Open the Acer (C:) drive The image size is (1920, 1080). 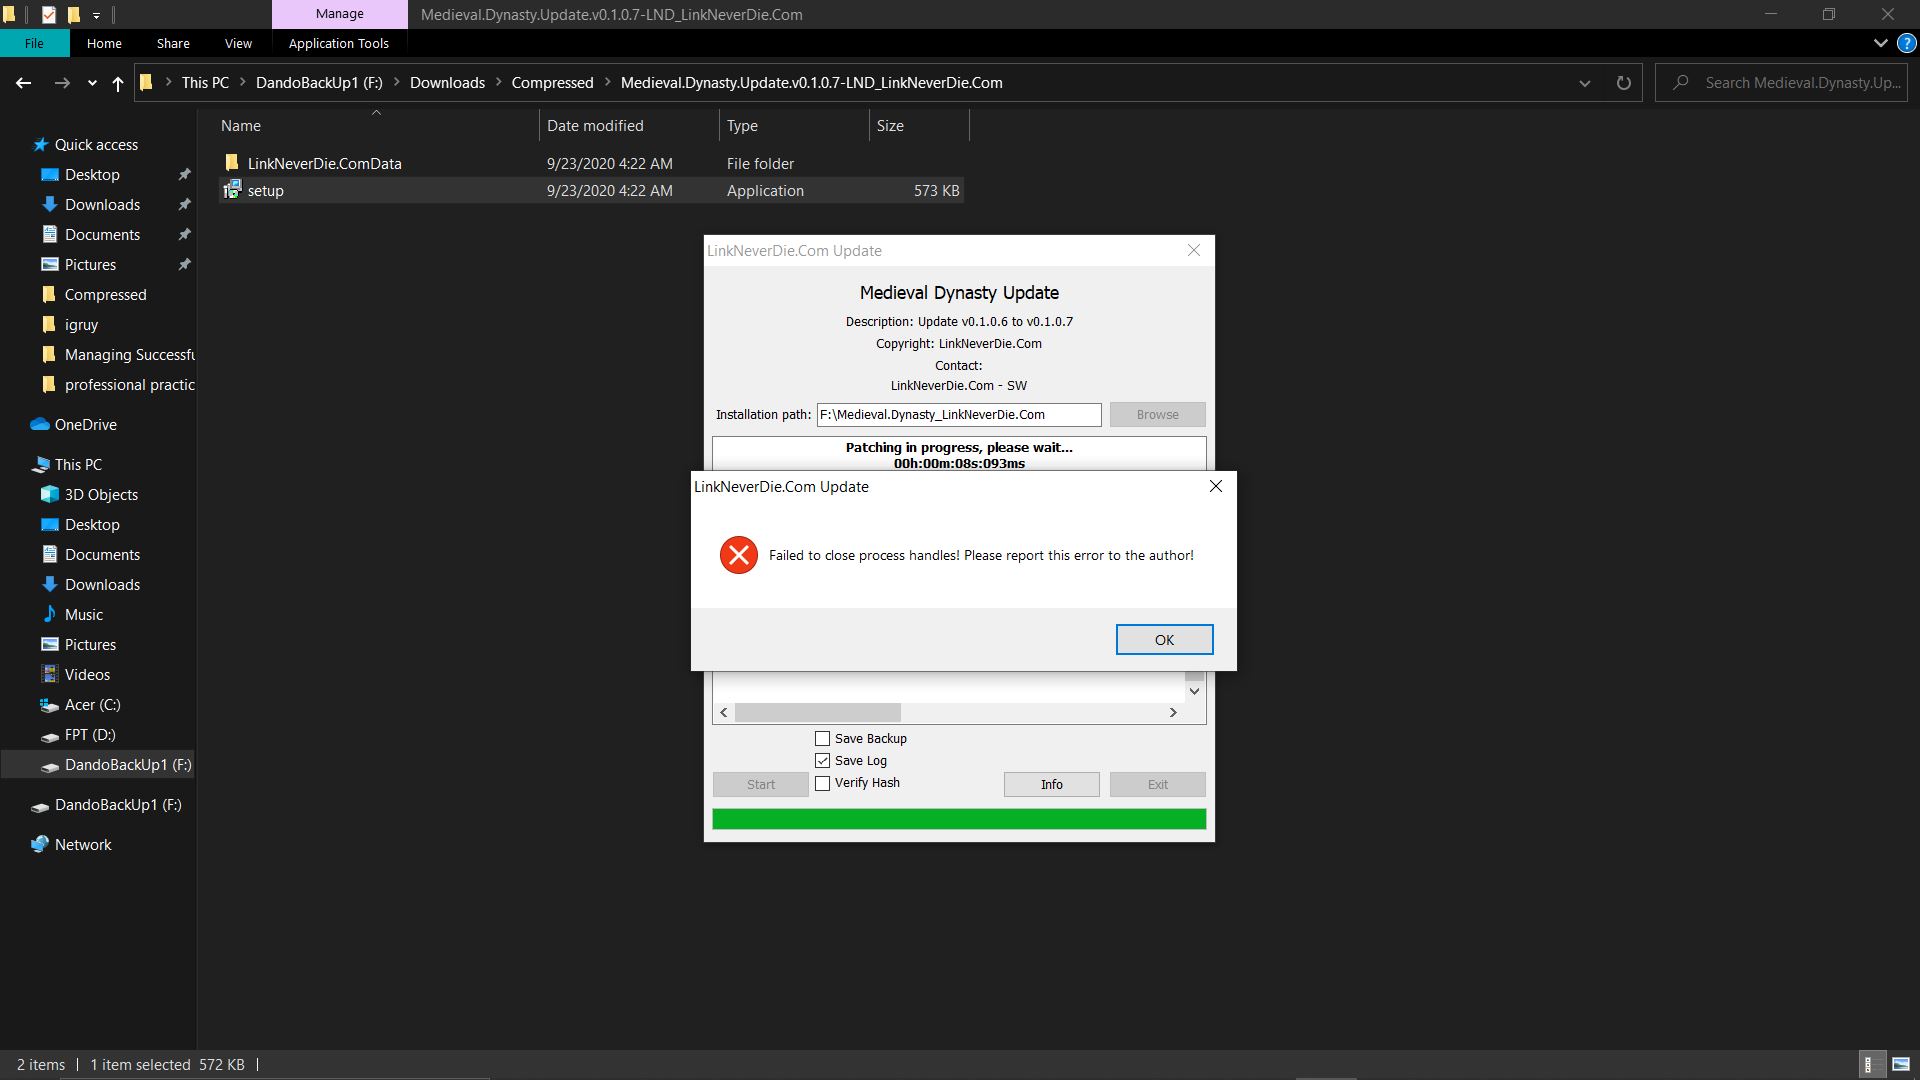[92, 705]
